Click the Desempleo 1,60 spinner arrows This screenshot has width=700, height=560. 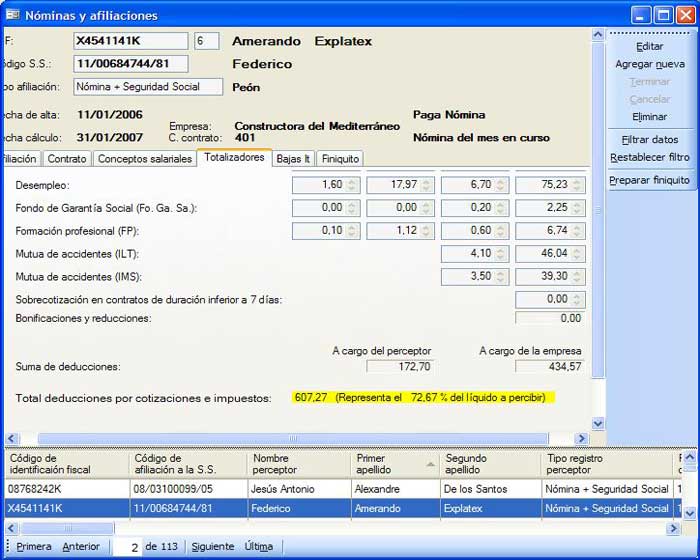click(x=352, y=185)
